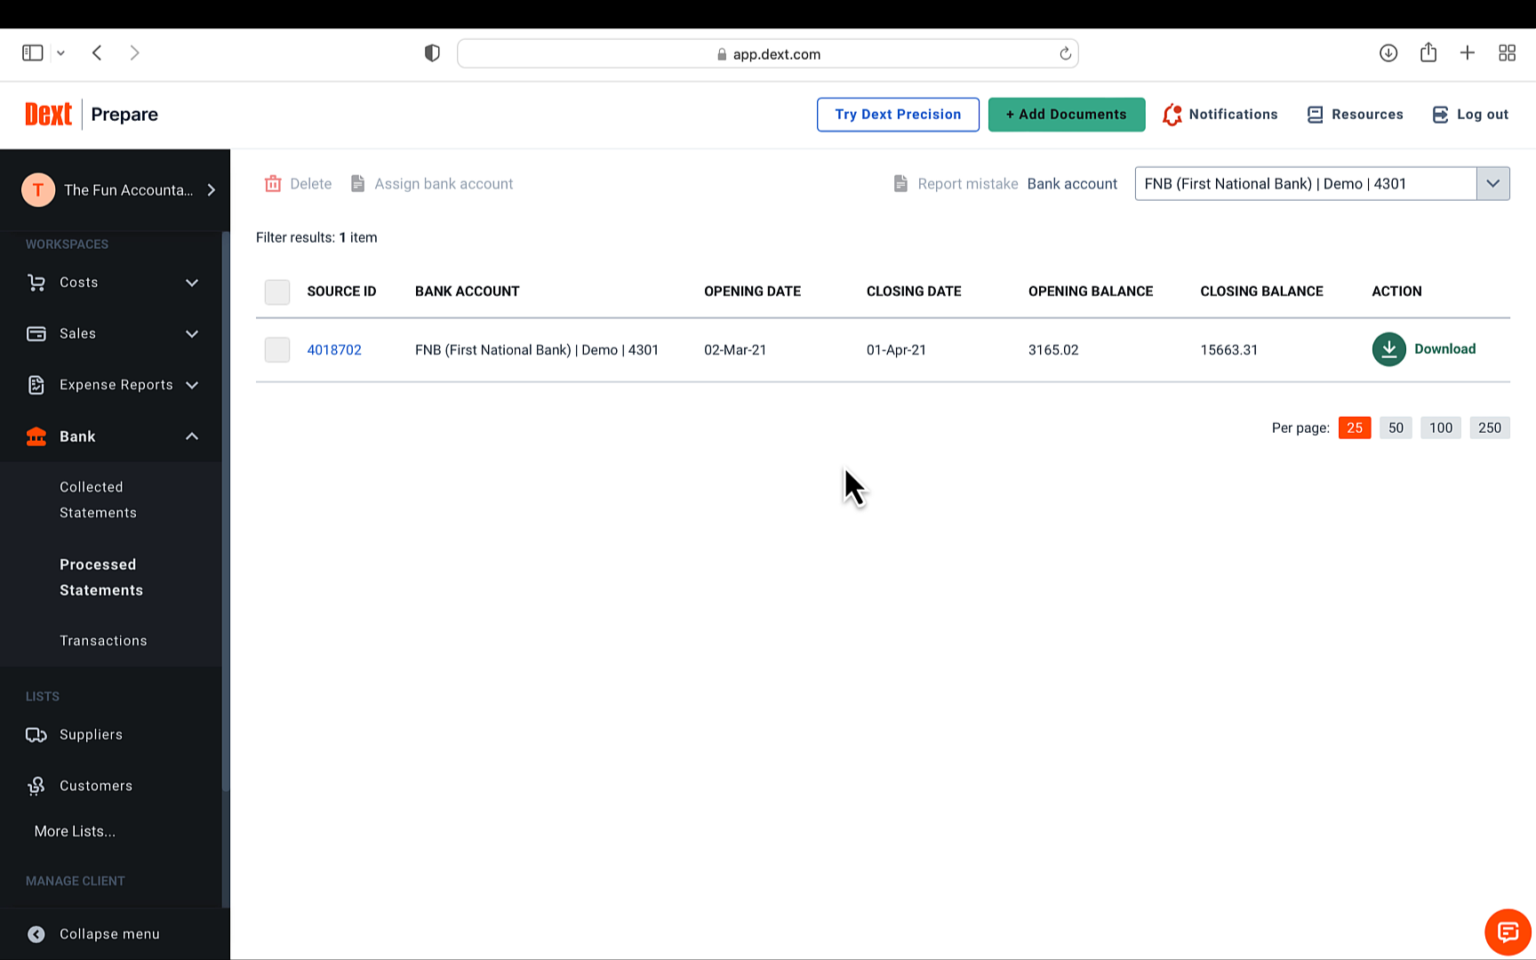
Task: Open the Transactions section
Action: point(103,640)
